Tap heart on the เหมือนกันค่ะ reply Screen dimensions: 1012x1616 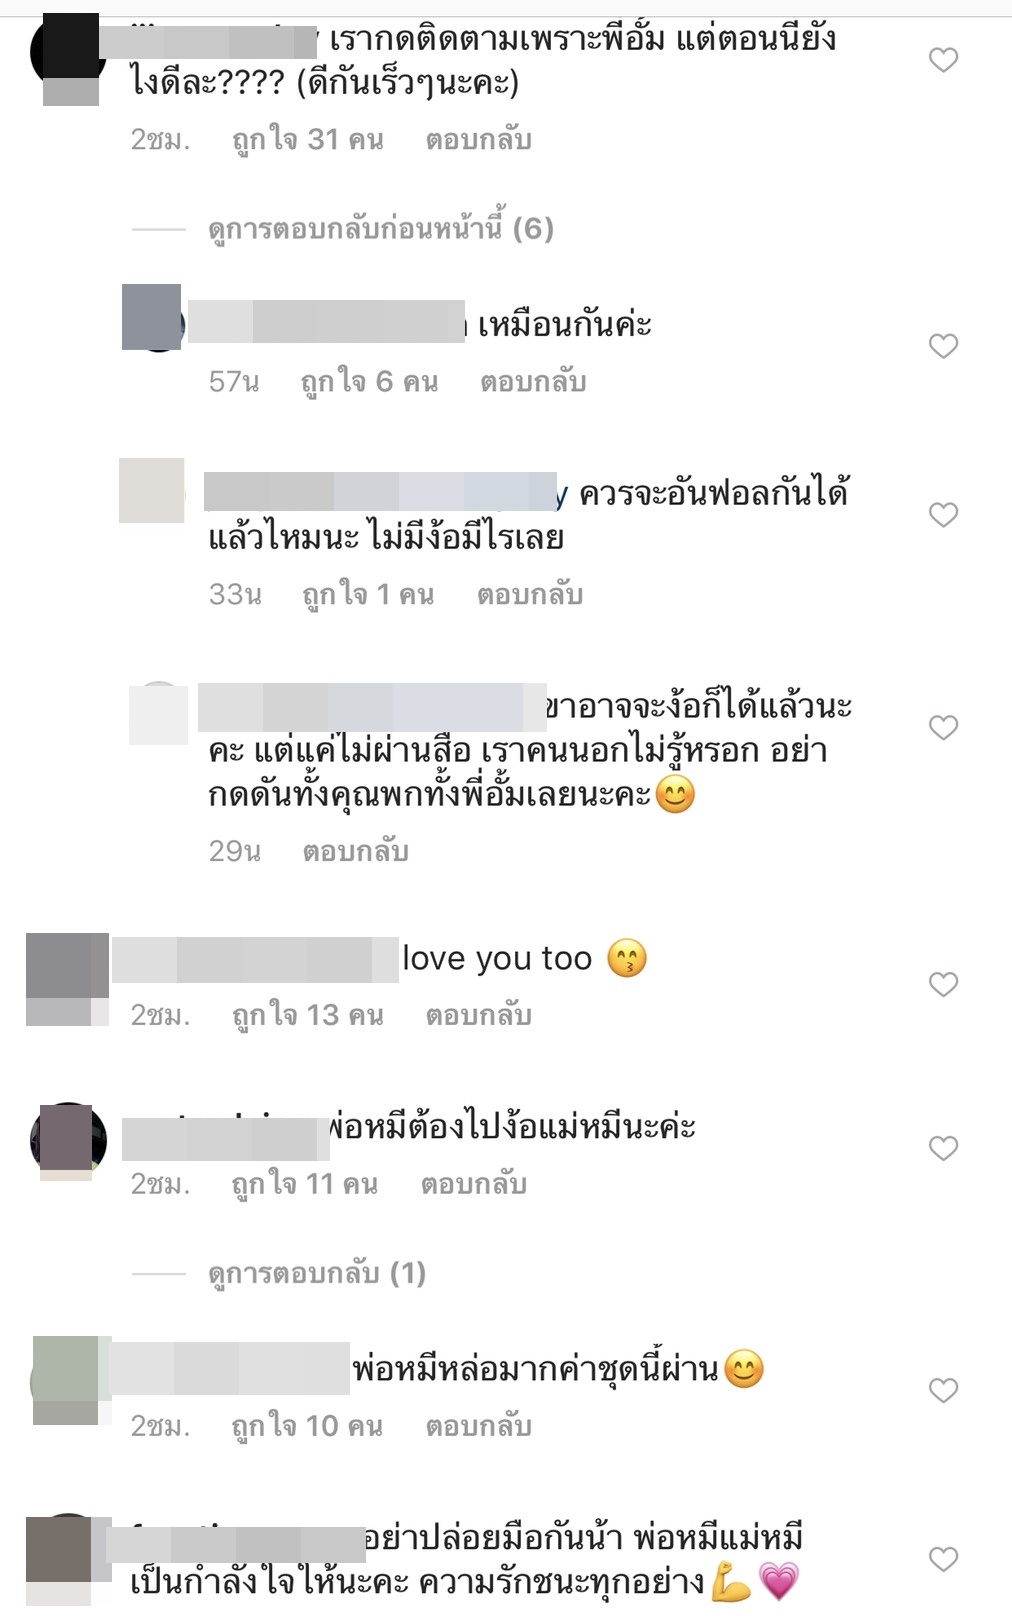(943, 346)
